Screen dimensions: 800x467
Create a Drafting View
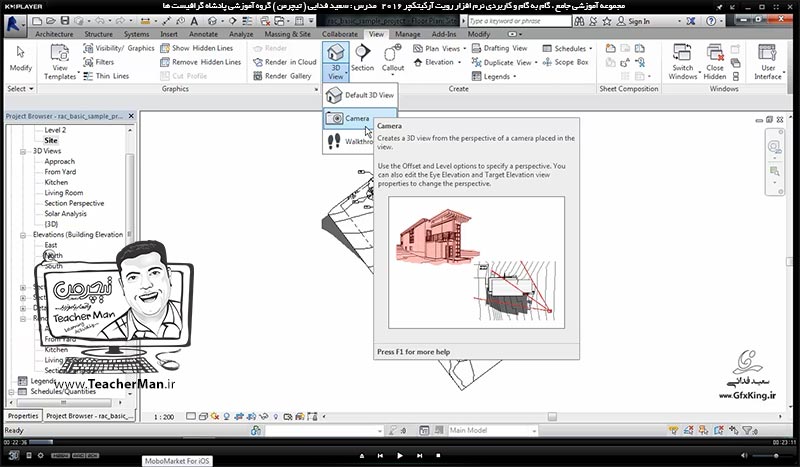click(x=499, y=48)
